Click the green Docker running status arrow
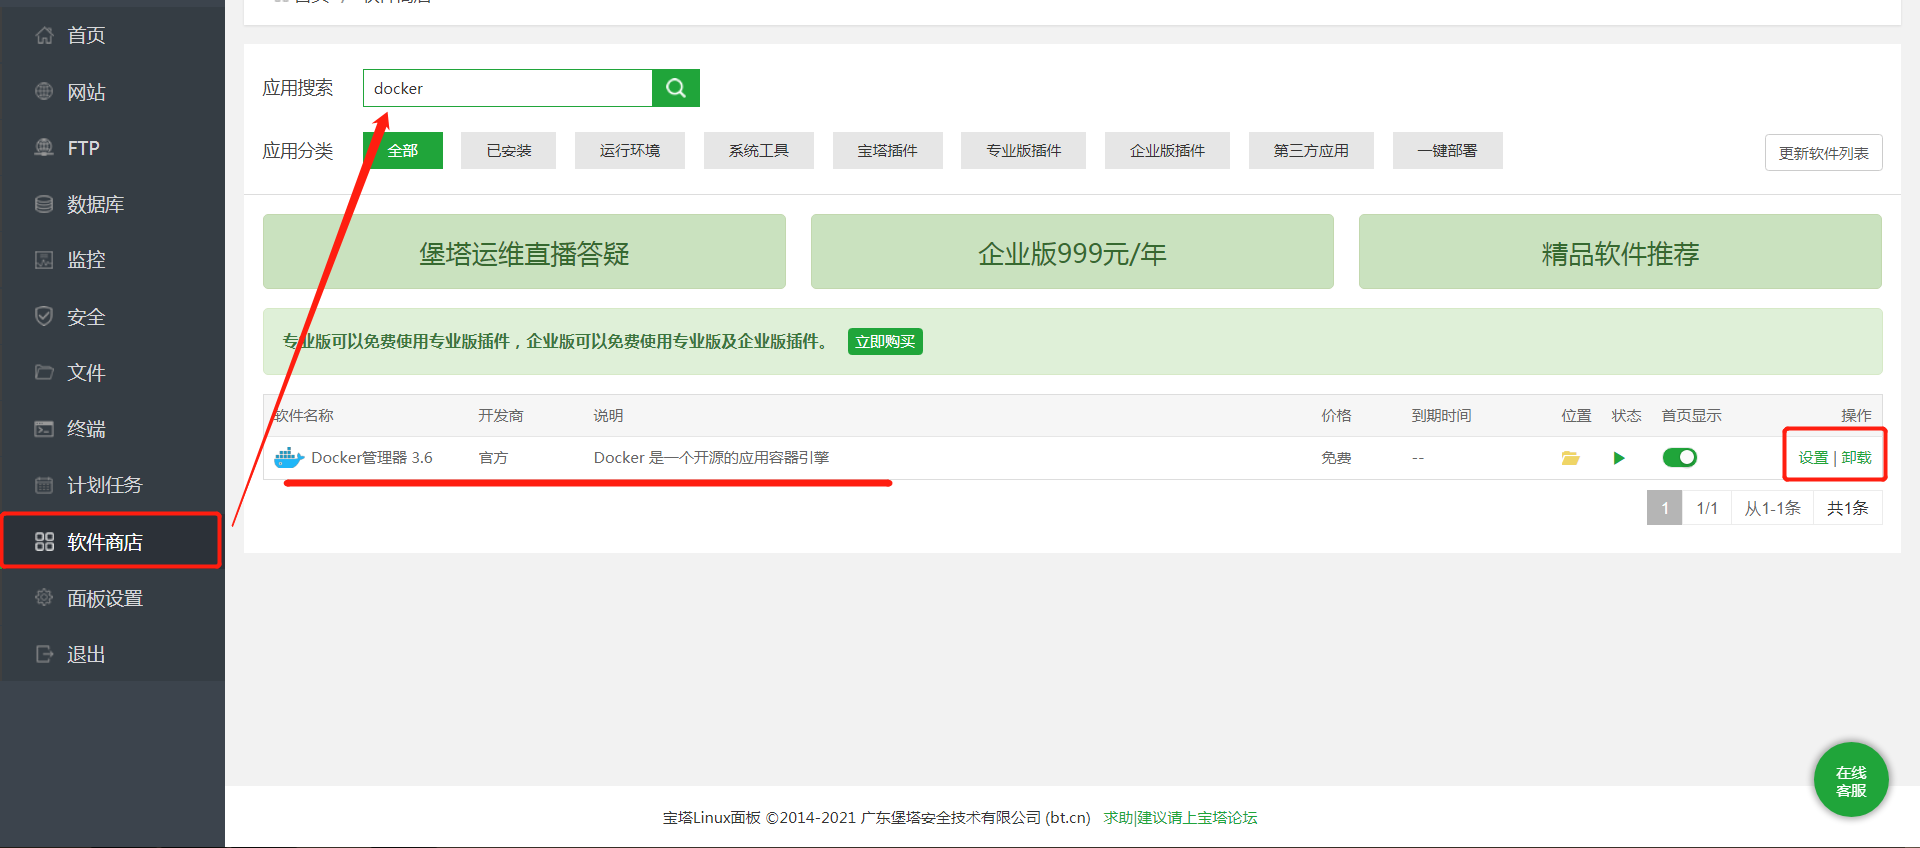 click(x=1619, y=458)
